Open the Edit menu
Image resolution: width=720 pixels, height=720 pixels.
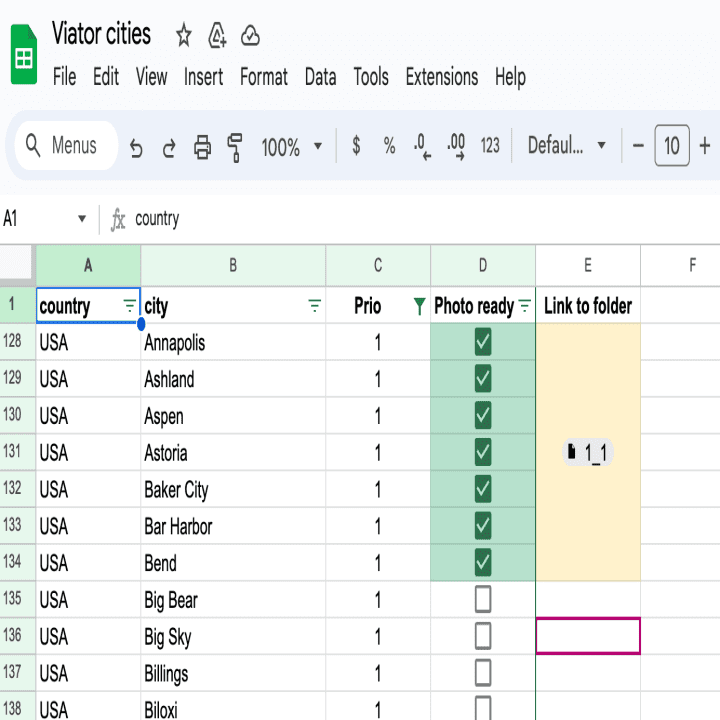[106, 76]
